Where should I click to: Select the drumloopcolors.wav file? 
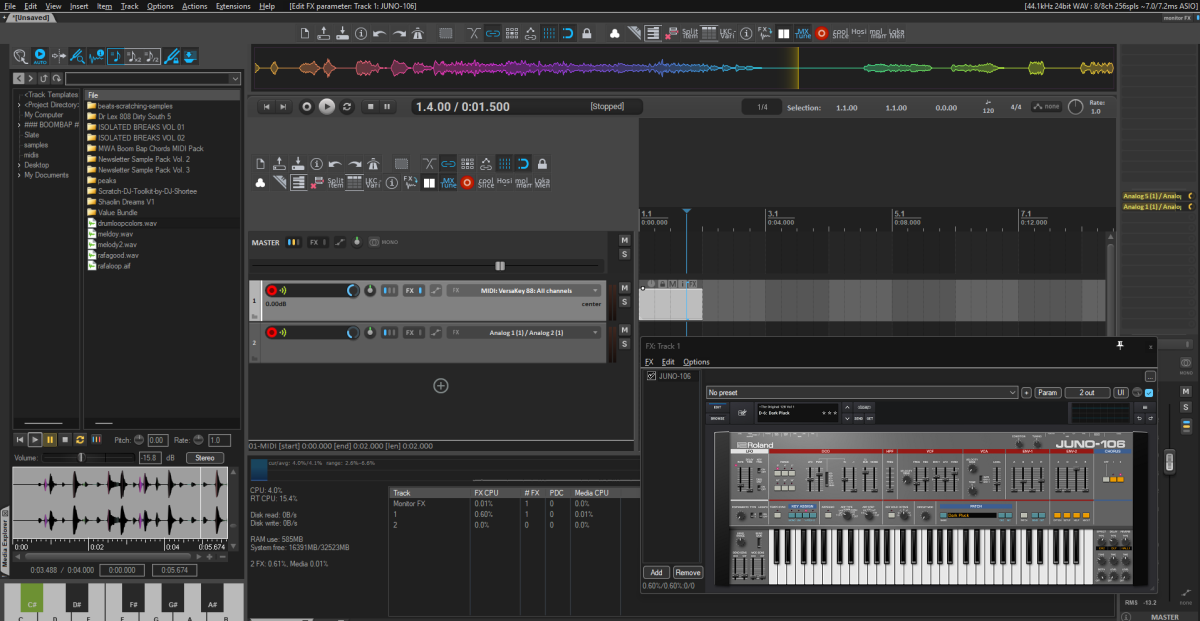pos(127,223)
